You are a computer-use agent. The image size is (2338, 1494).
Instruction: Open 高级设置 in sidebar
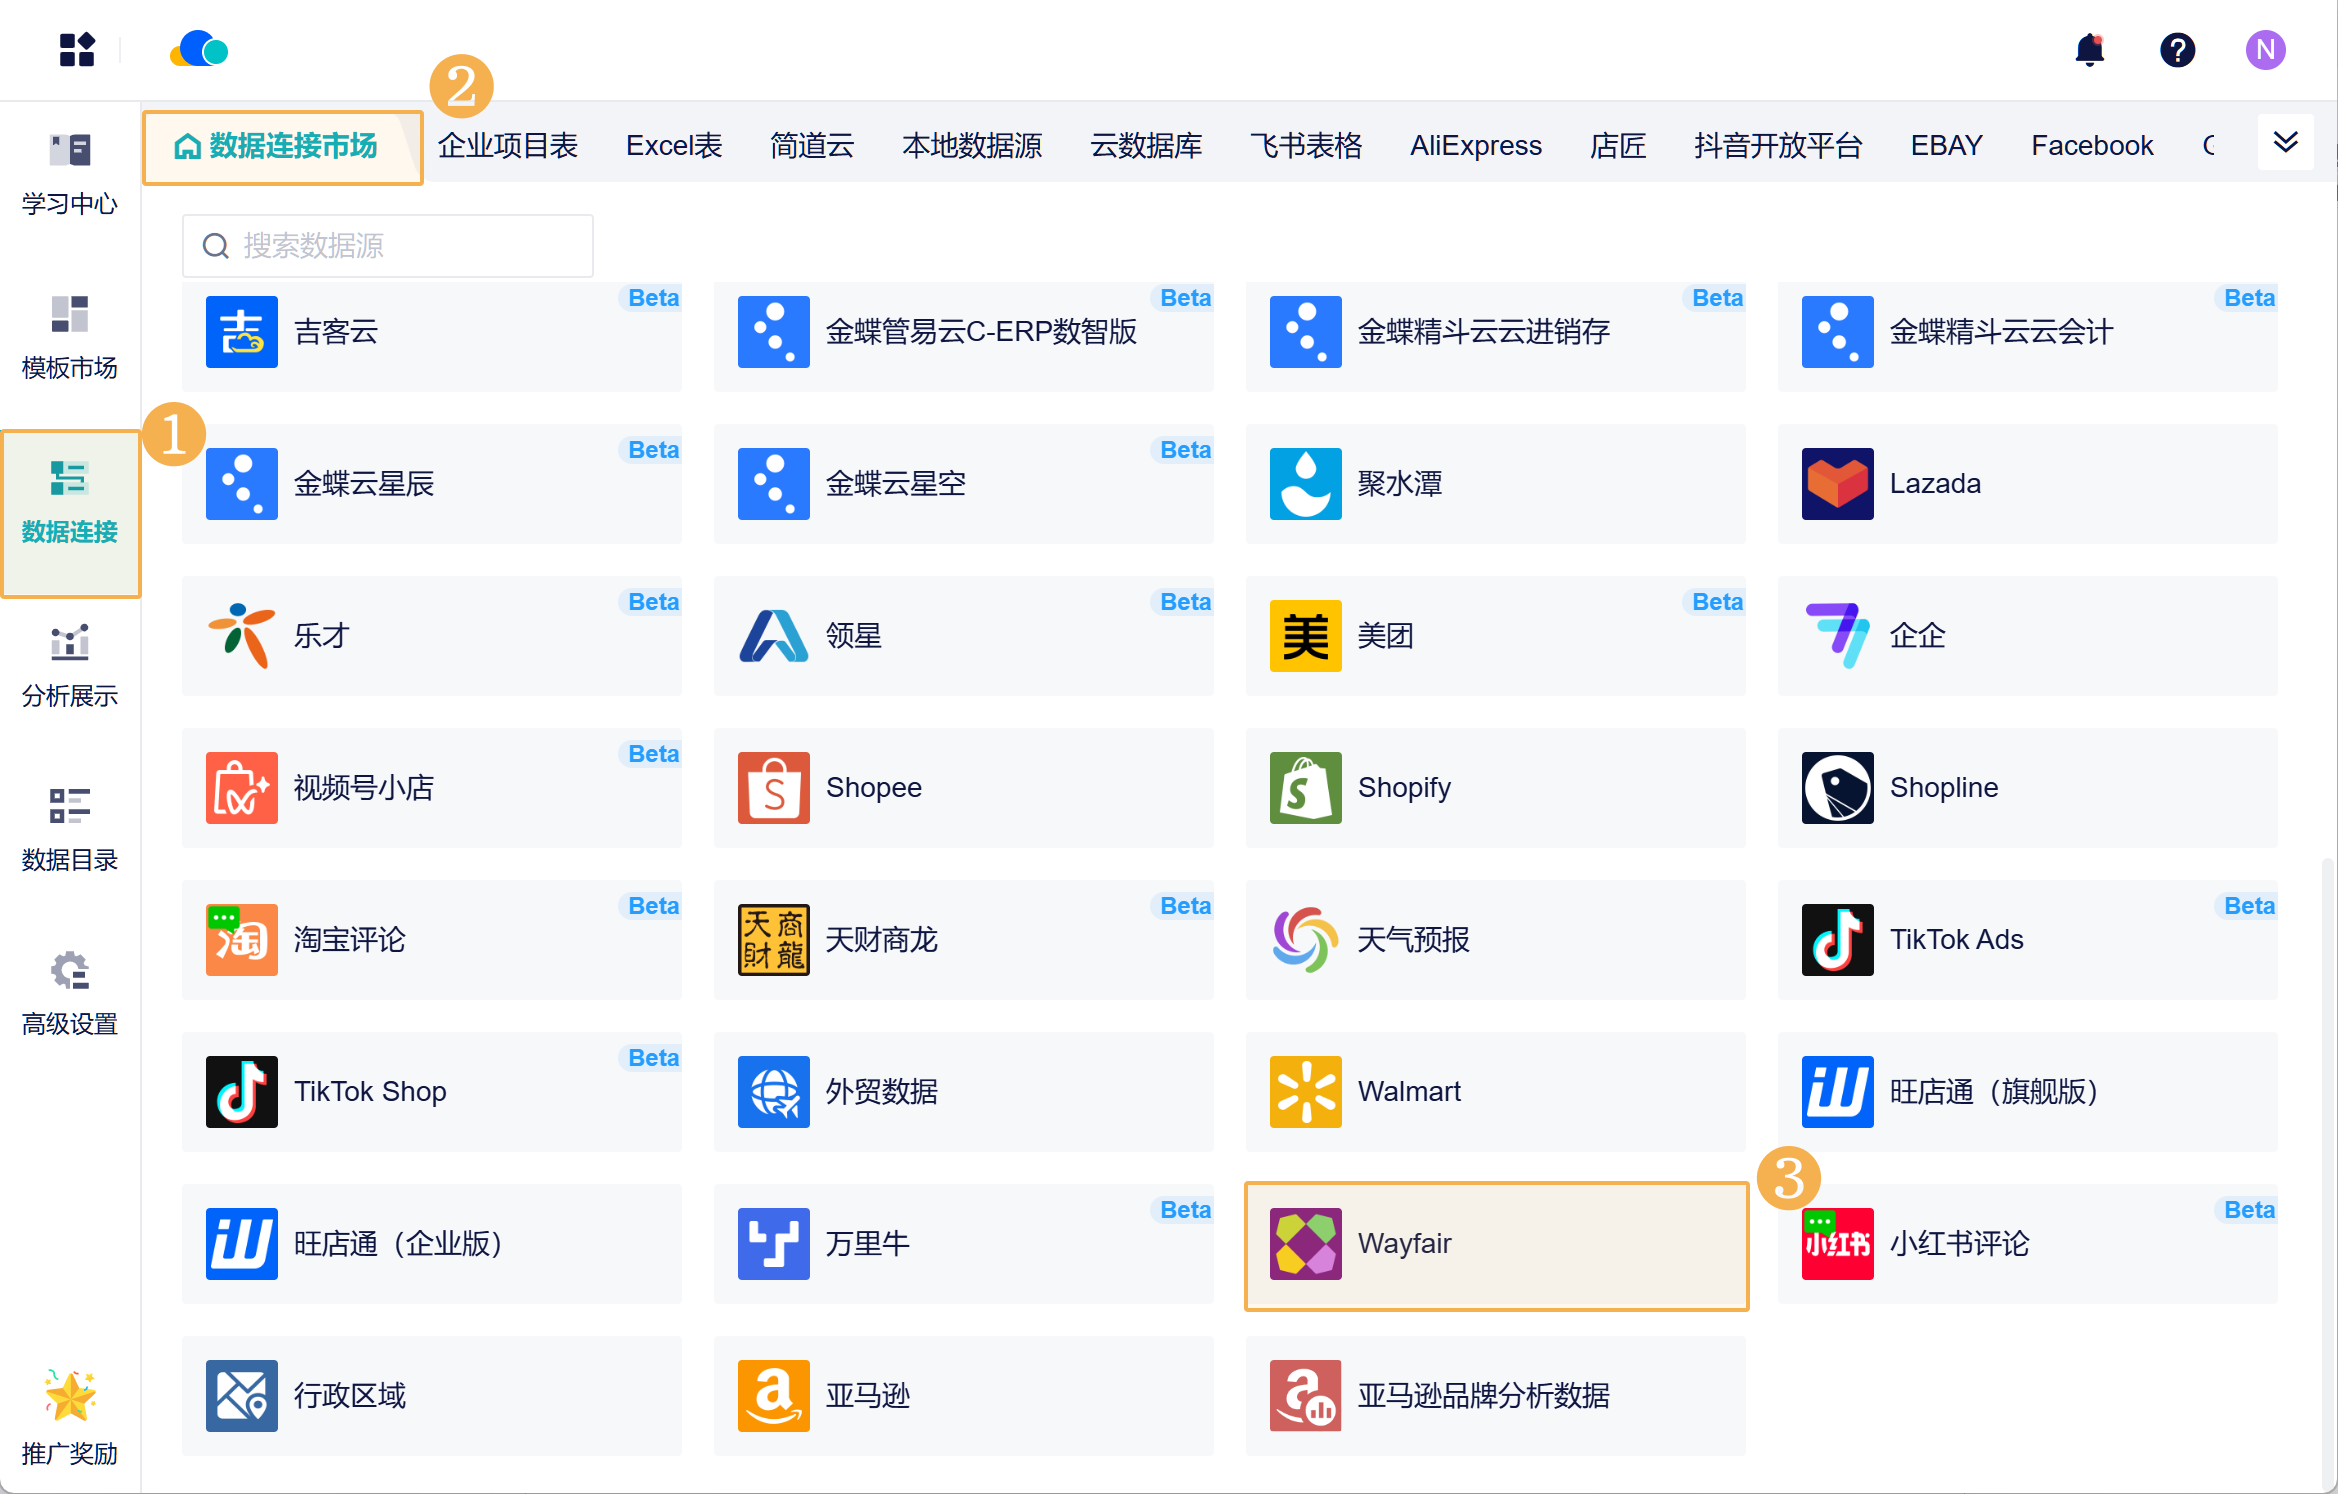click(70, 994)
